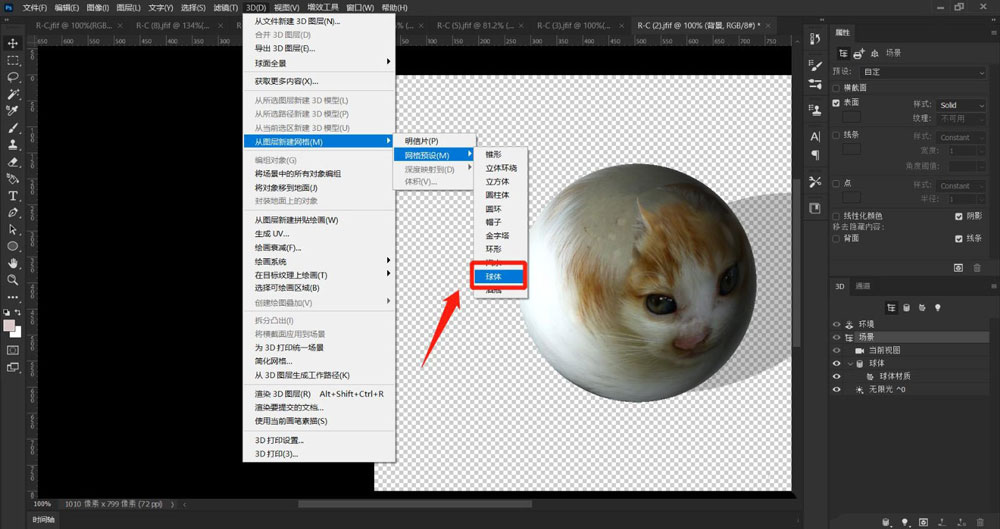The height and width of the screenshot is (529, 1000).
Task: Select the Type tool
Action: 12,196
